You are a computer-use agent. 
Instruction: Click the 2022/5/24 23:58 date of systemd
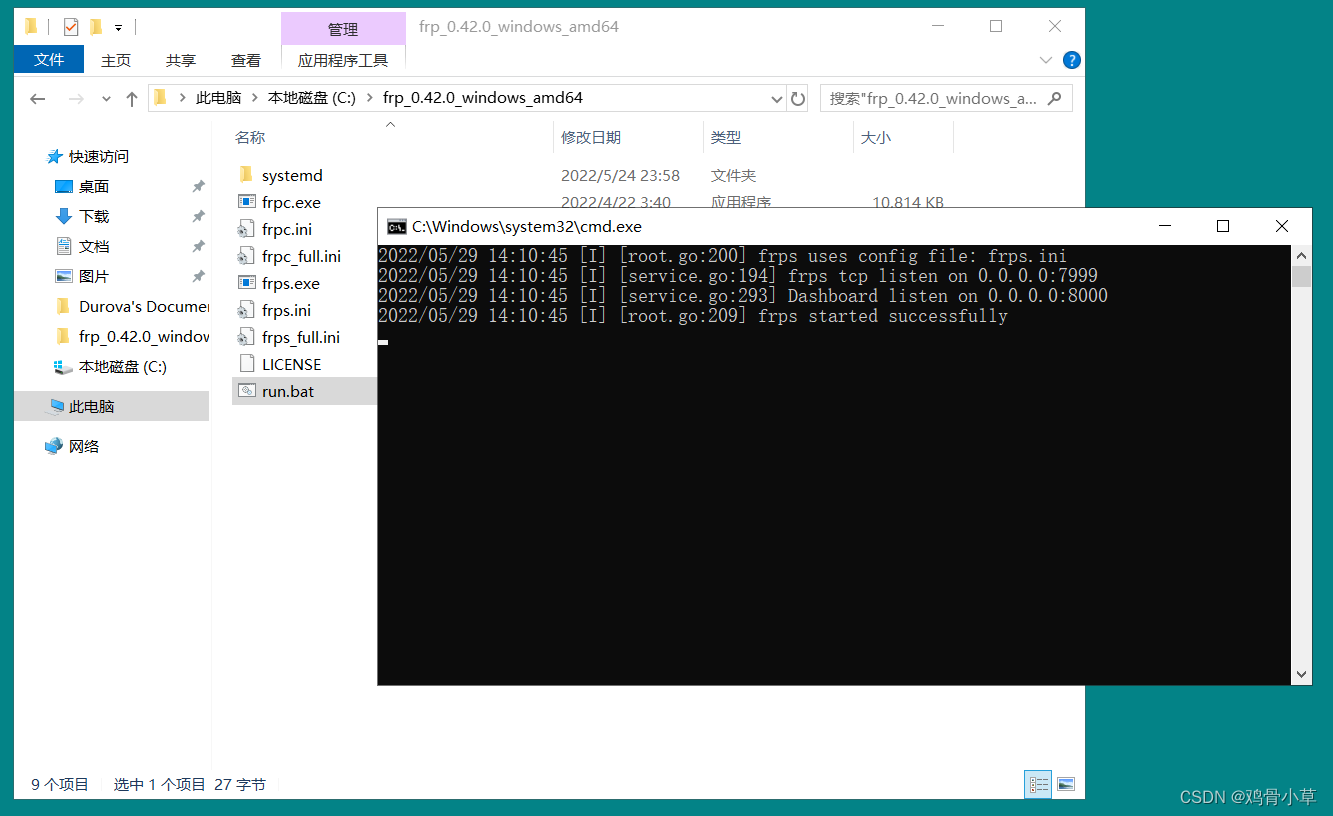pyautogui.click(x=620, y=175)
